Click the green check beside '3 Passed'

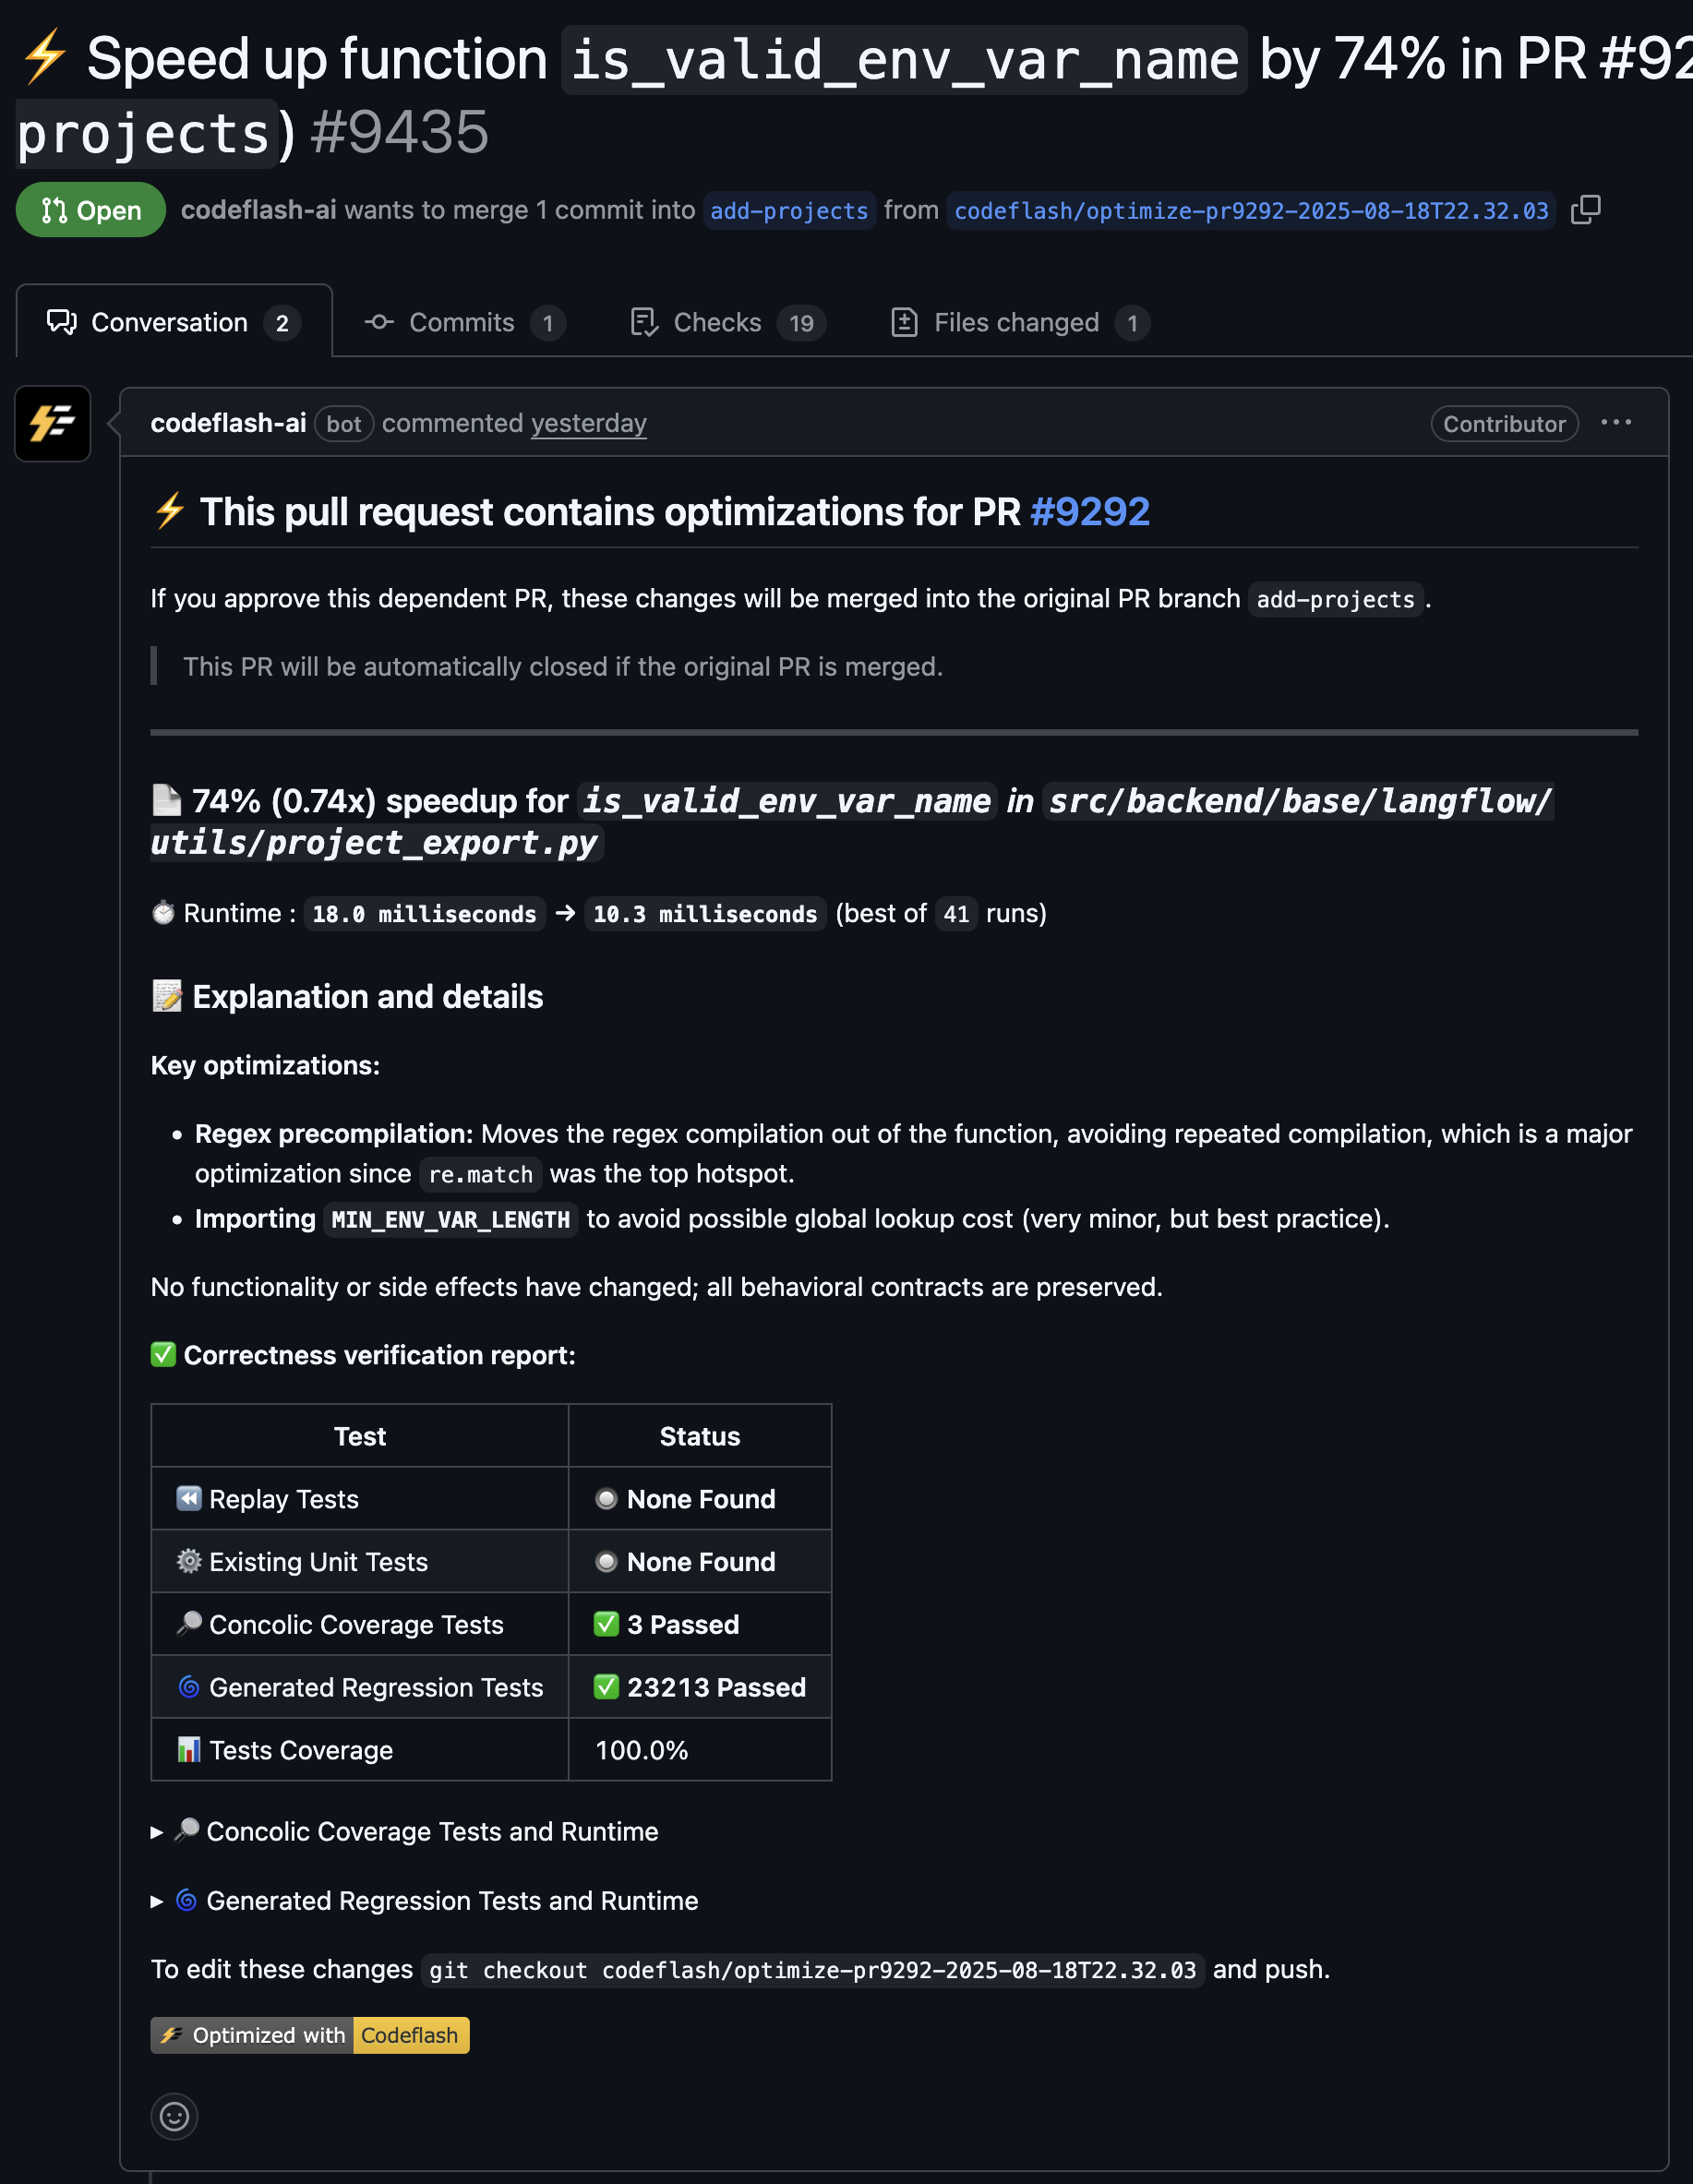point(606,1624)
